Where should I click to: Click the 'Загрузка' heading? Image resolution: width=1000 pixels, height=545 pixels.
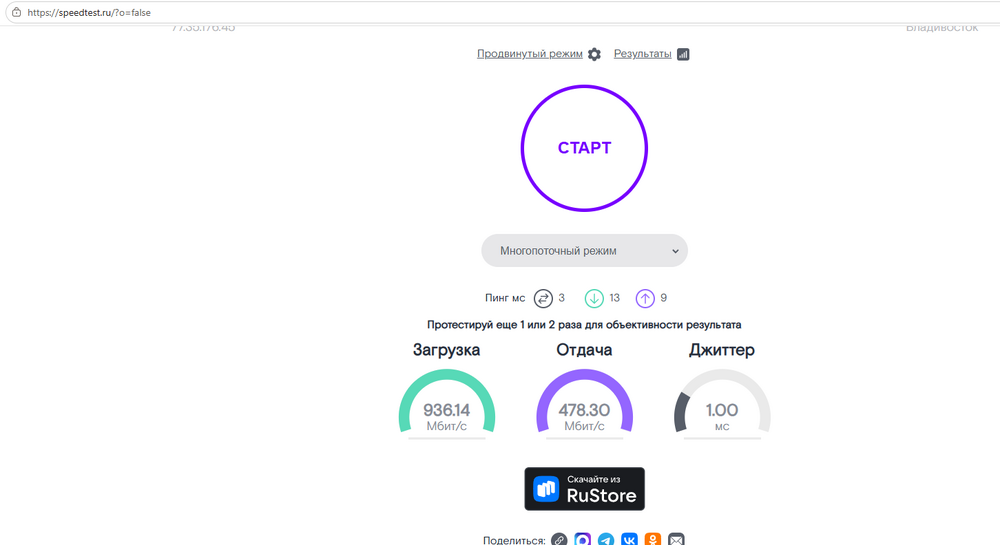(446, 350)
